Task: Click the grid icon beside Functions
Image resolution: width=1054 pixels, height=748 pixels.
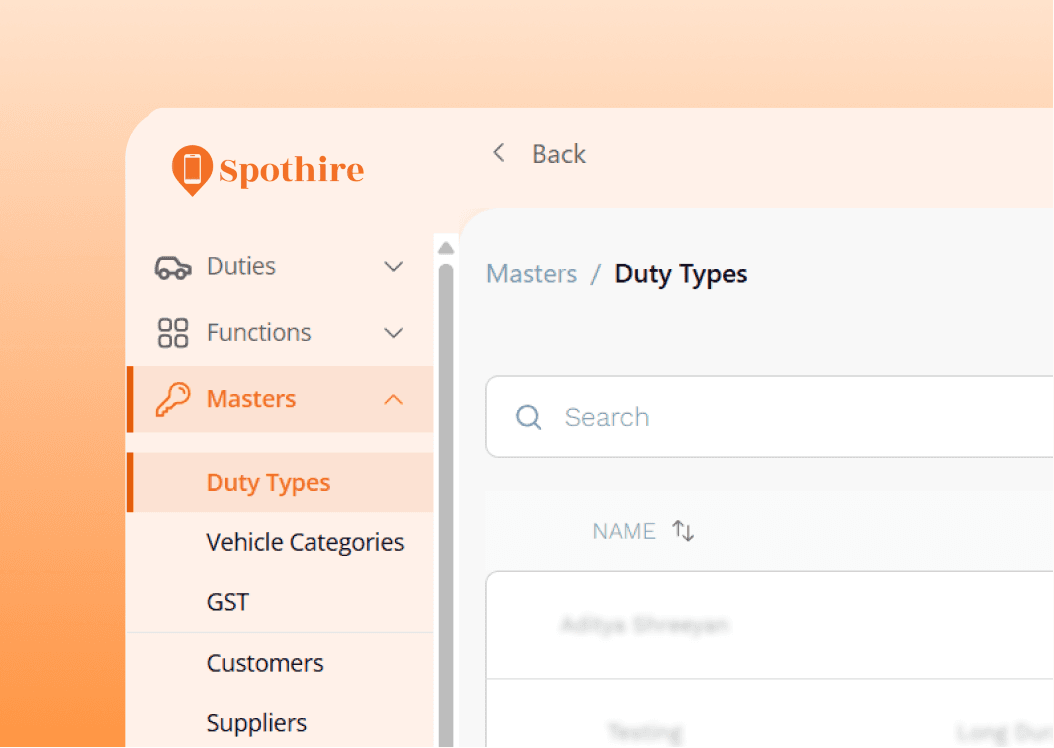Action: pos(173,333)
